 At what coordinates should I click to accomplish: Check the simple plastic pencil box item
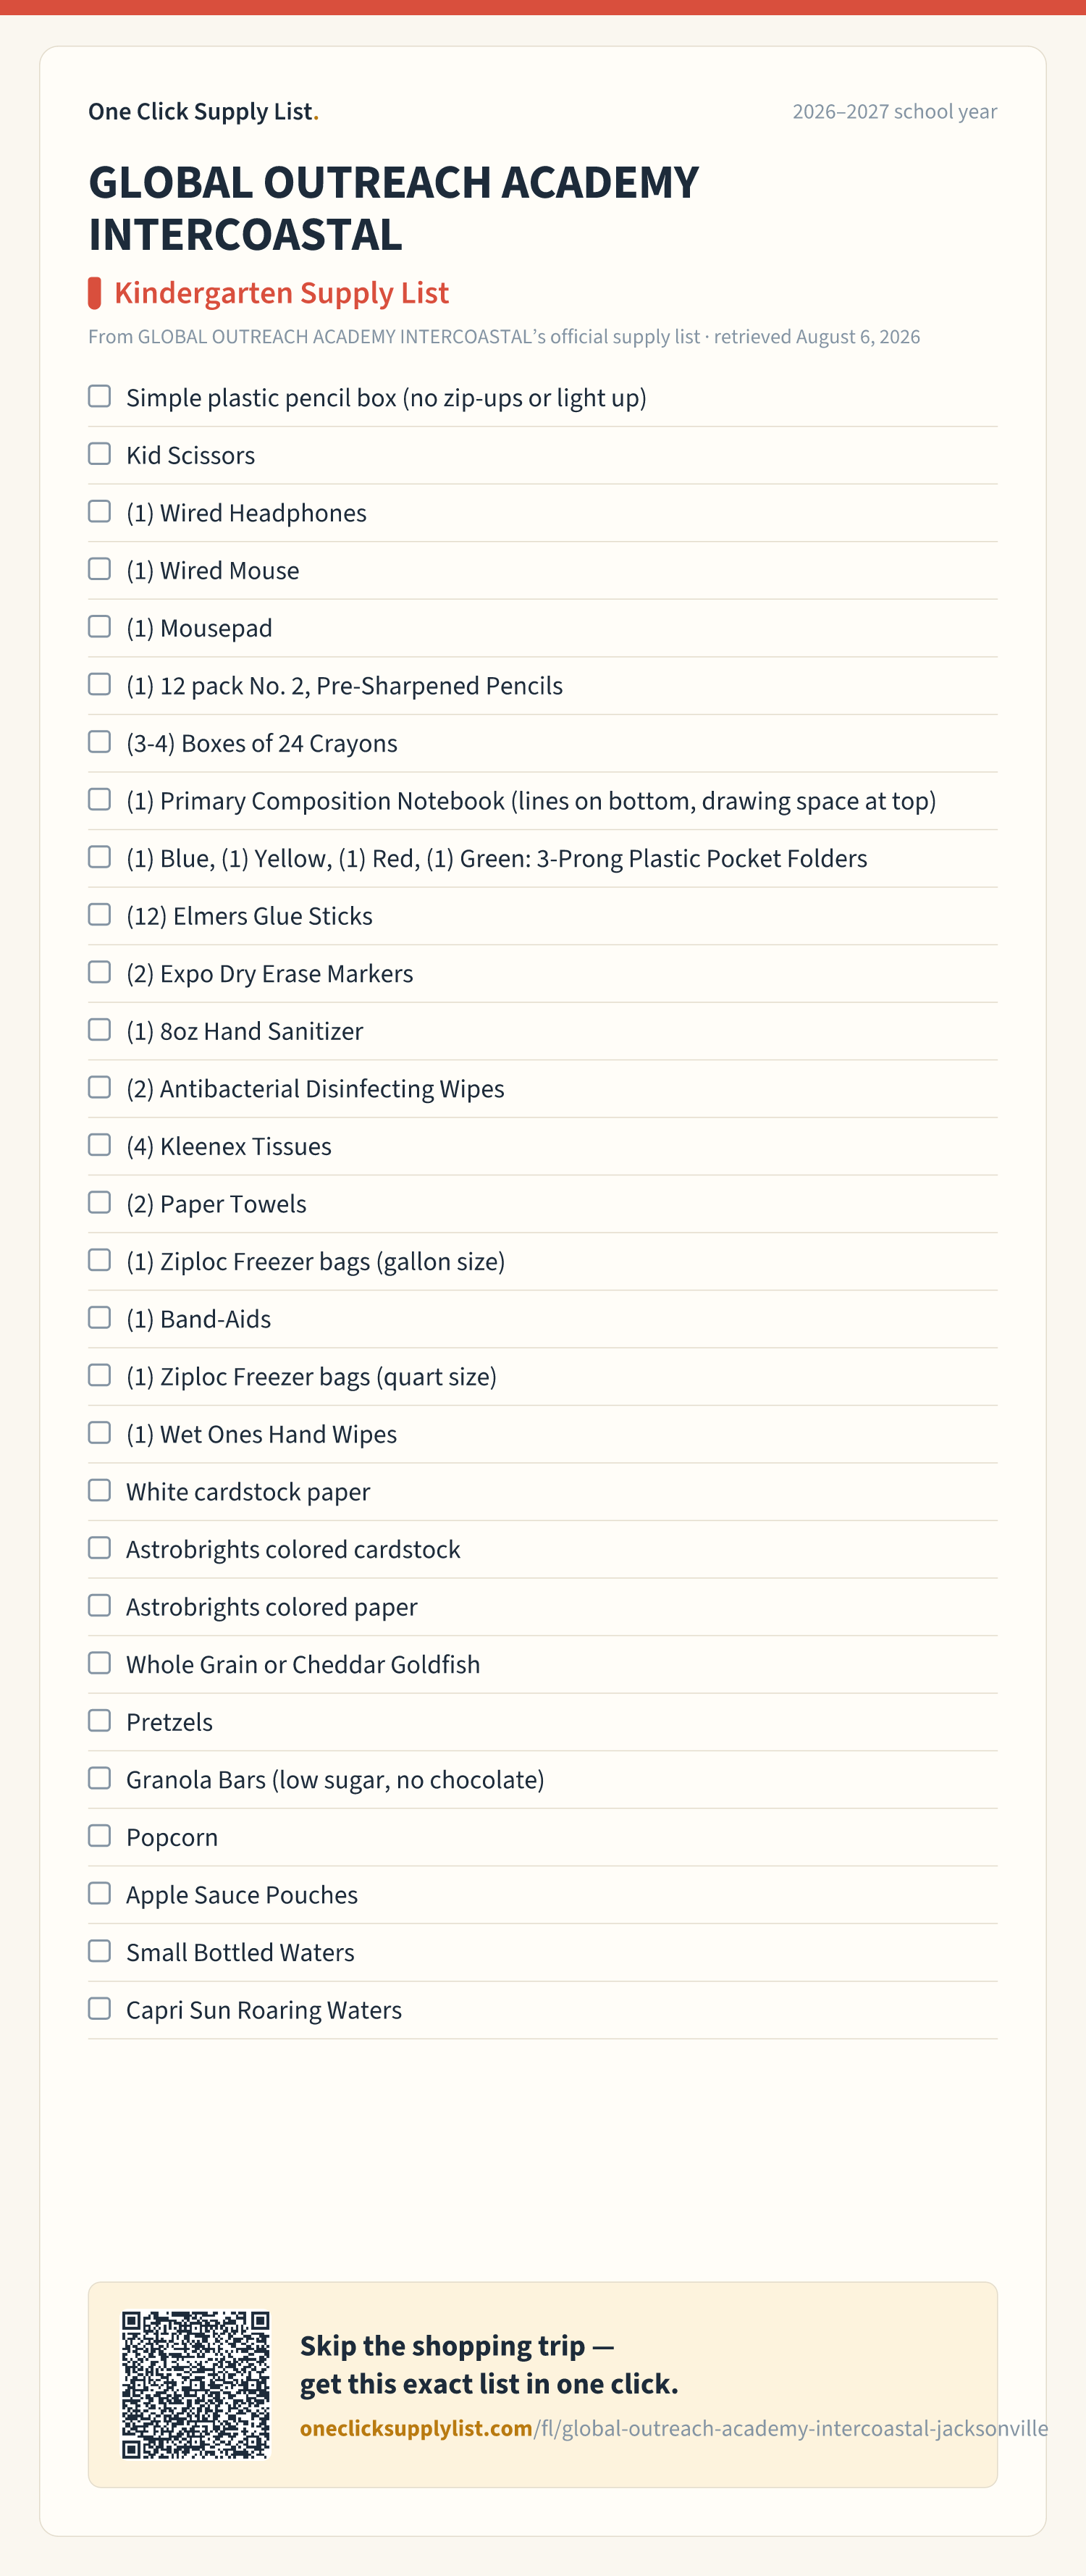click(99, 396)
